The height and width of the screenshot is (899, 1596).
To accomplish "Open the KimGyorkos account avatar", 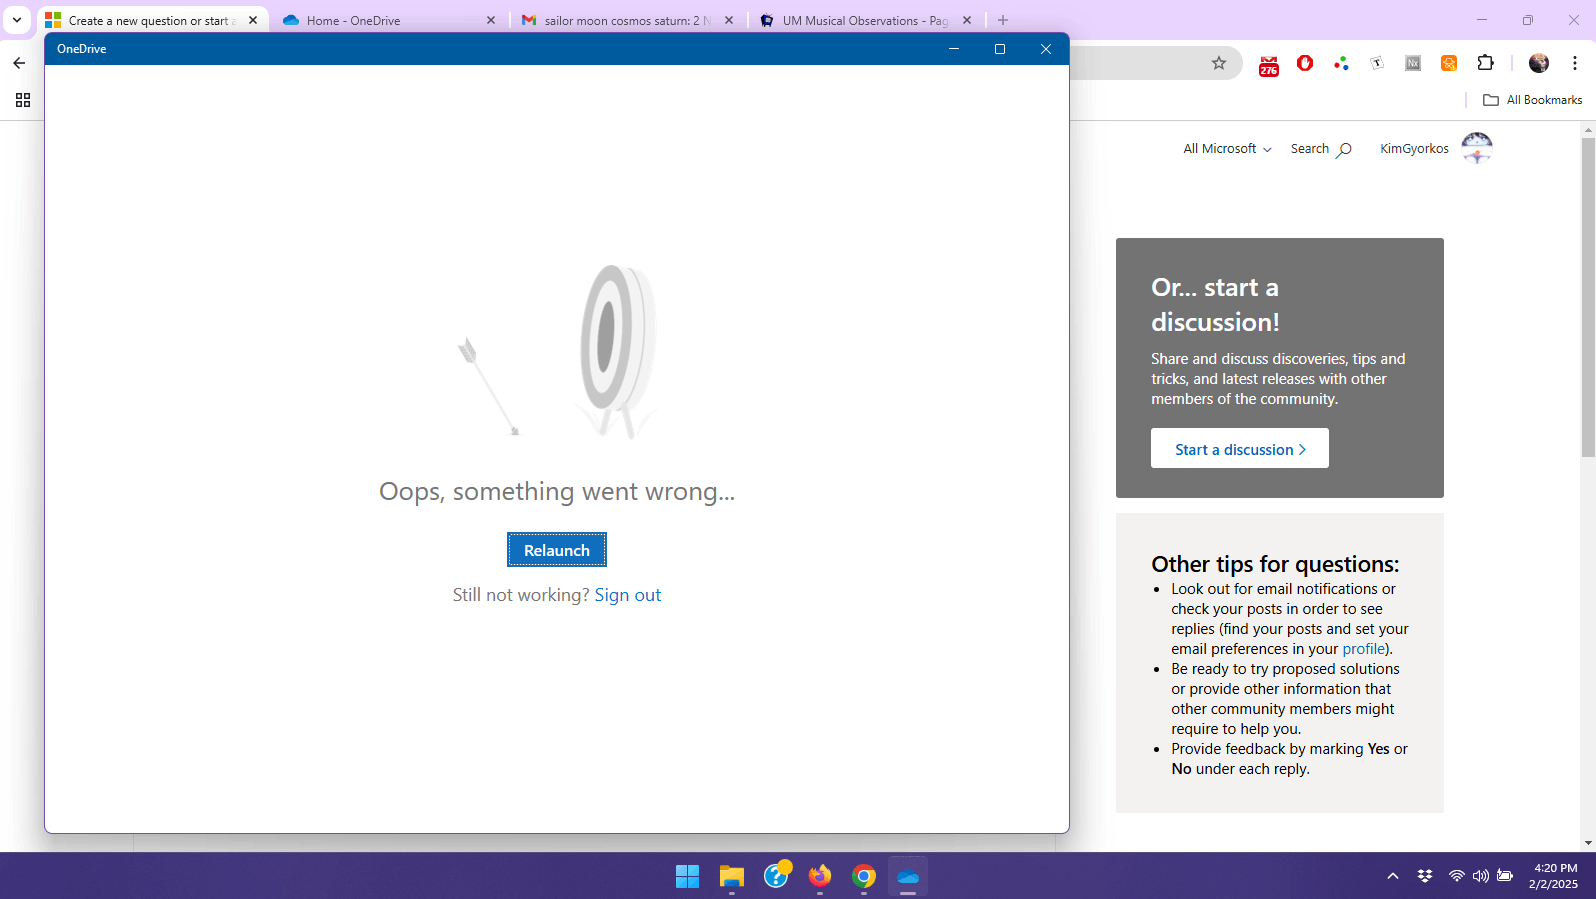I will point(1477,148).
